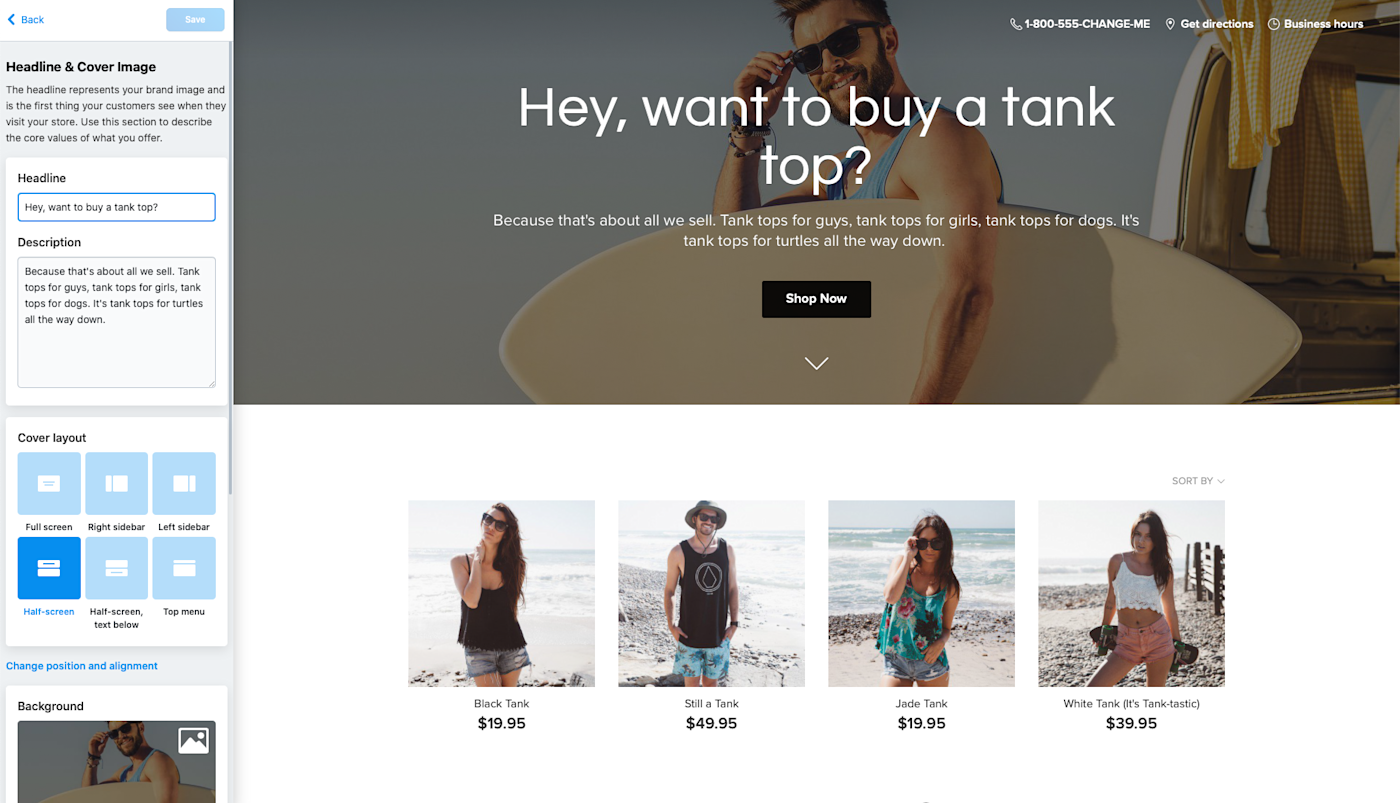Open Get directions in header
This screenshot has height=803, width=1400.
click(1209, 24)
